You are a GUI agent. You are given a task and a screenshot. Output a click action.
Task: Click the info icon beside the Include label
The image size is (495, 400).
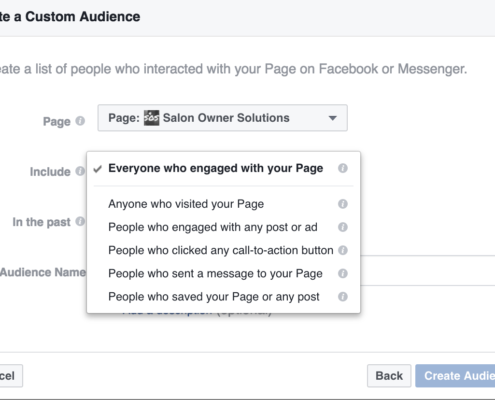[x=80, y=171]
